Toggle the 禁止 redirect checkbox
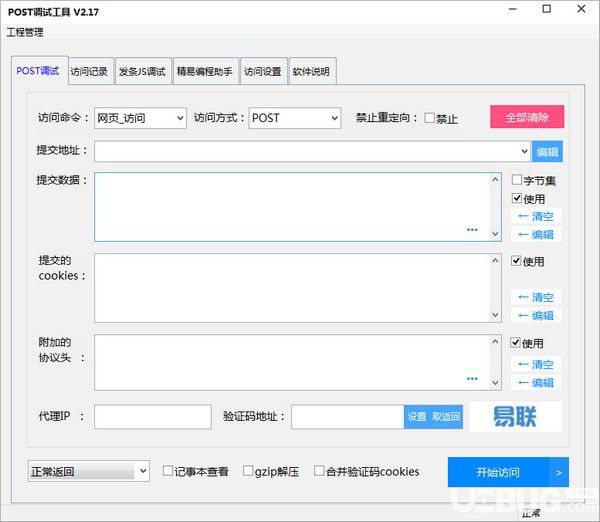 [429, 118]
